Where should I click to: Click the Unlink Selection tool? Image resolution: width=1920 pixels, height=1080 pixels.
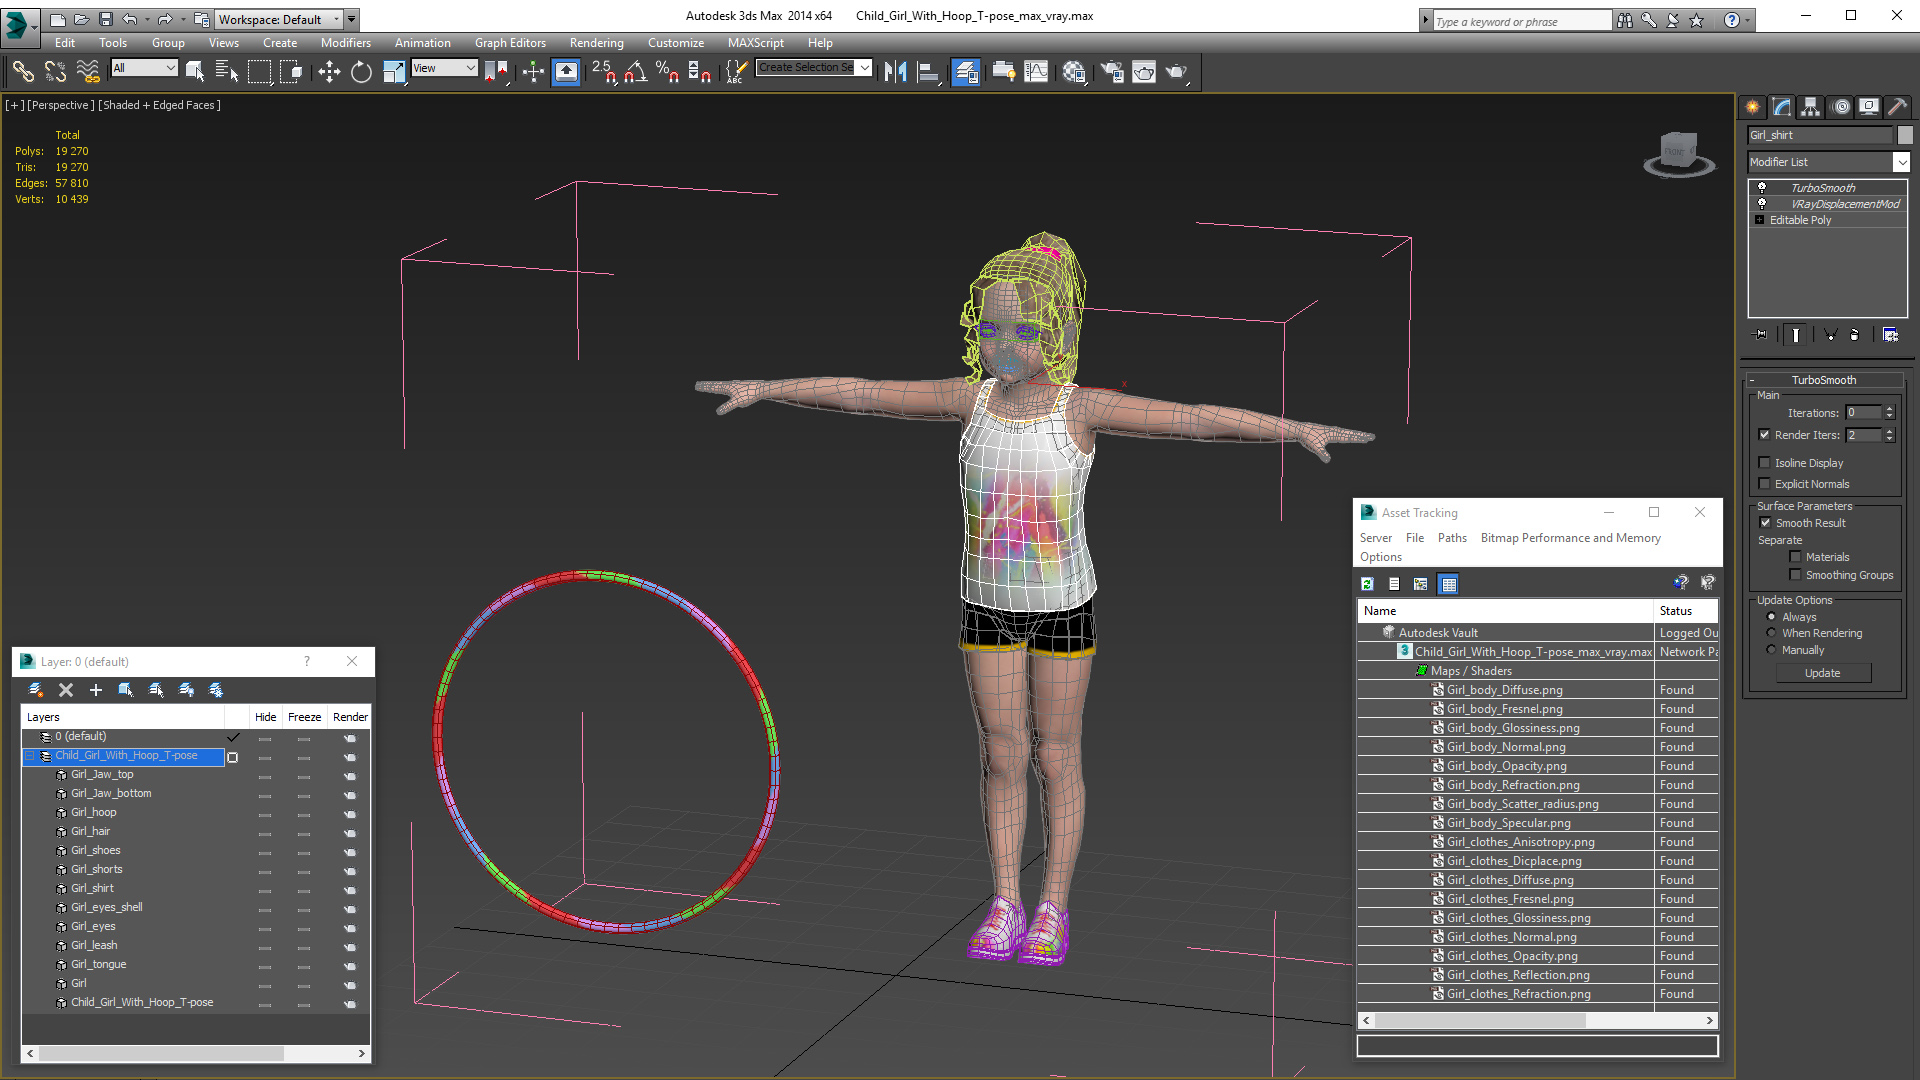pyautogui.click(x=55, y=71)
